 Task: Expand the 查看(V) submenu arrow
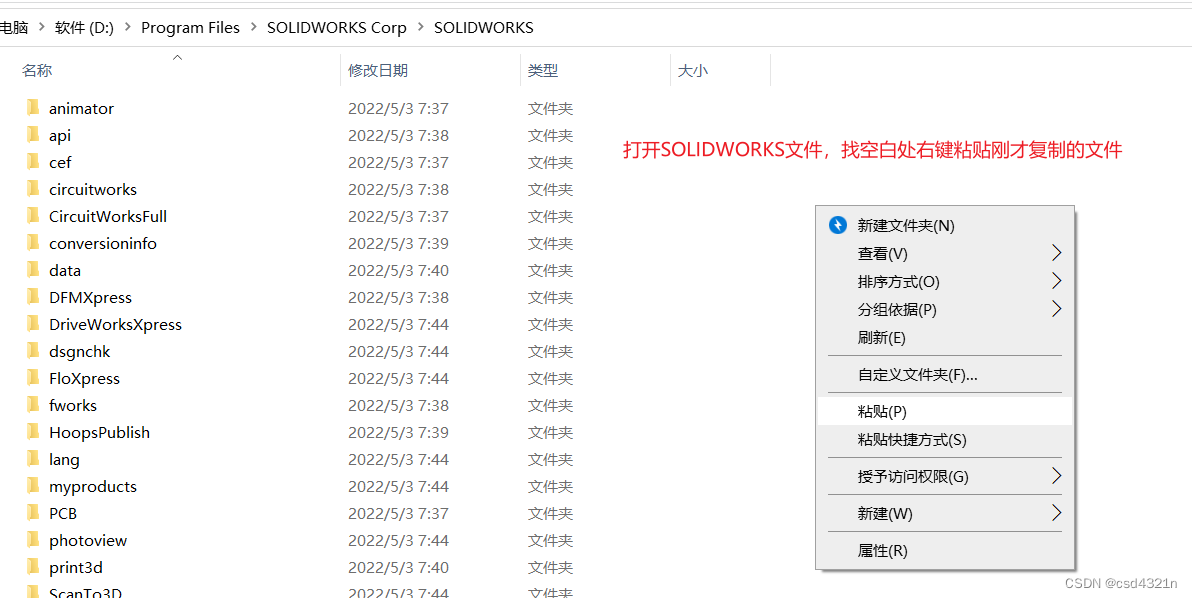1056,253
